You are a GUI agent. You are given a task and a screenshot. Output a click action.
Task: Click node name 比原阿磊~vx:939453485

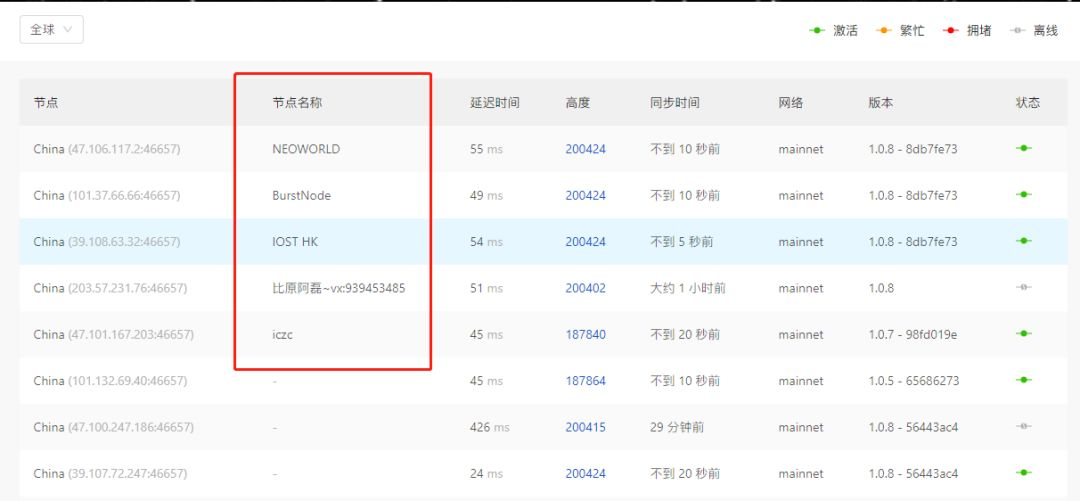pyautogui.click(x=339, y=288)
